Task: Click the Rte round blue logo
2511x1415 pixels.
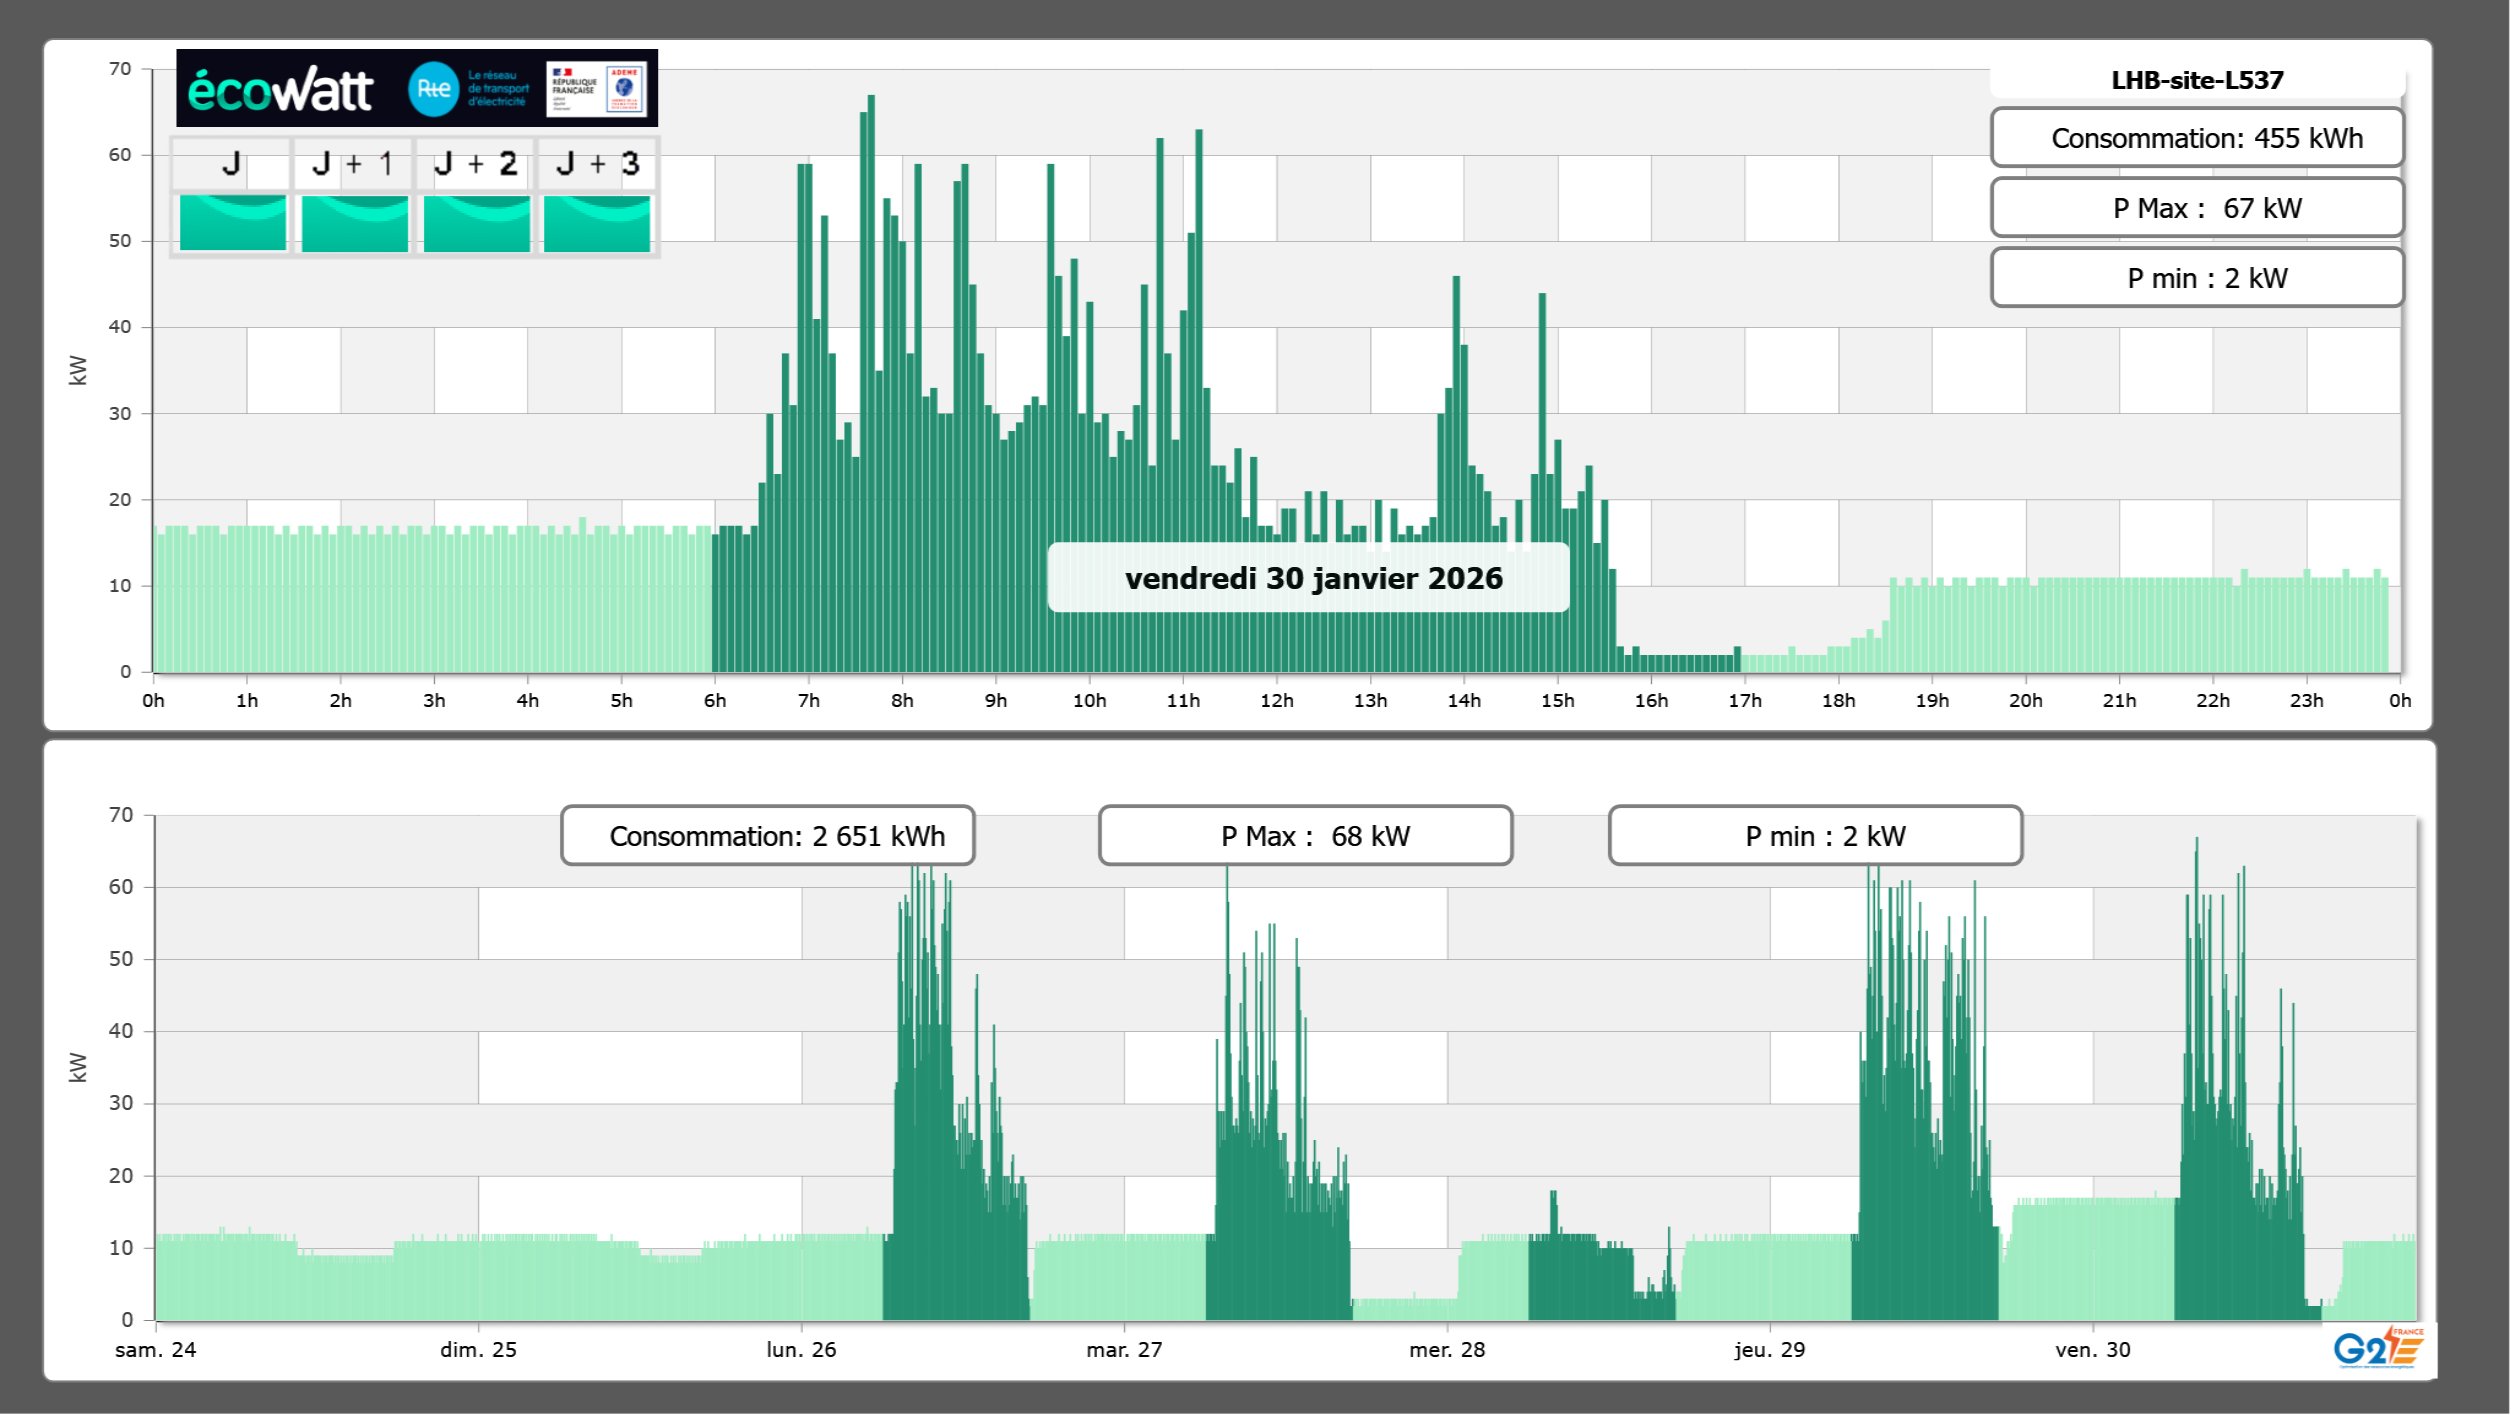Action: [433, 89]
